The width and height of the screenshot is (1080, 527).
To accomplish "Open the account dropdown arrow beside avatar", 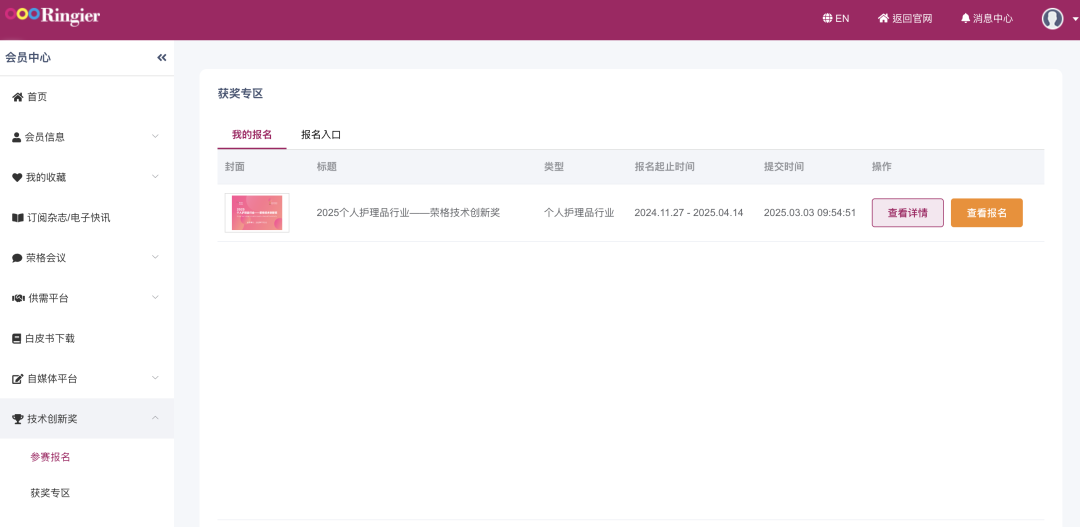I will (x=1075, y=19).
